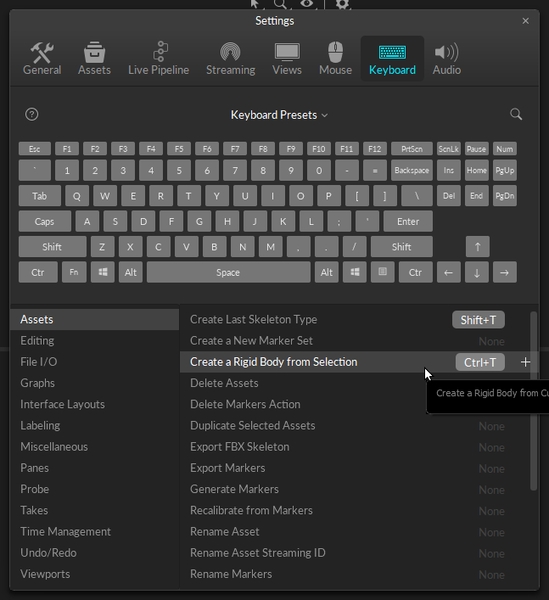The image size is (549, 600).
Task: Switch to Live Pipeline settings
Action: tap(158, 59)
